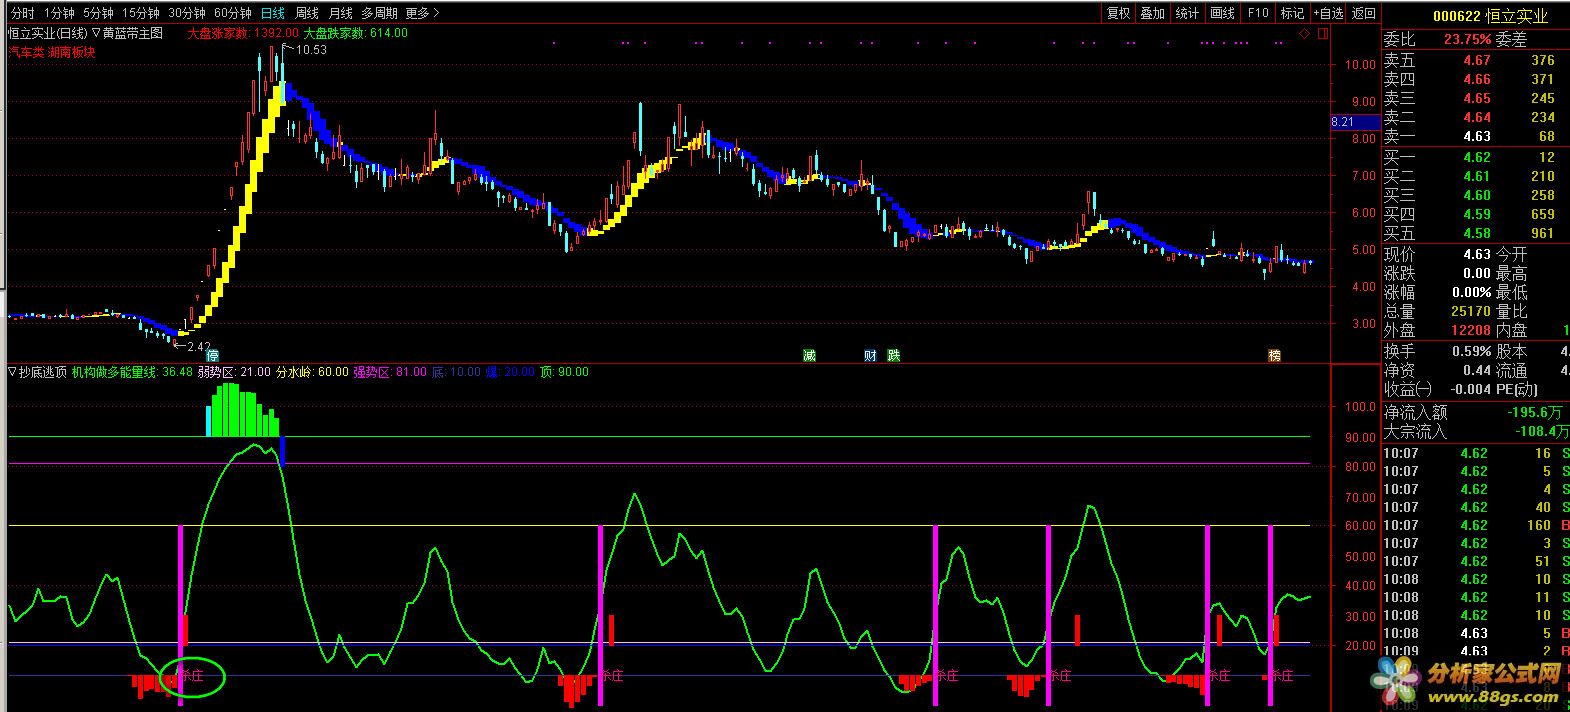Select the 买四 4.59 order row
1570x712 pixels.
1476,214
